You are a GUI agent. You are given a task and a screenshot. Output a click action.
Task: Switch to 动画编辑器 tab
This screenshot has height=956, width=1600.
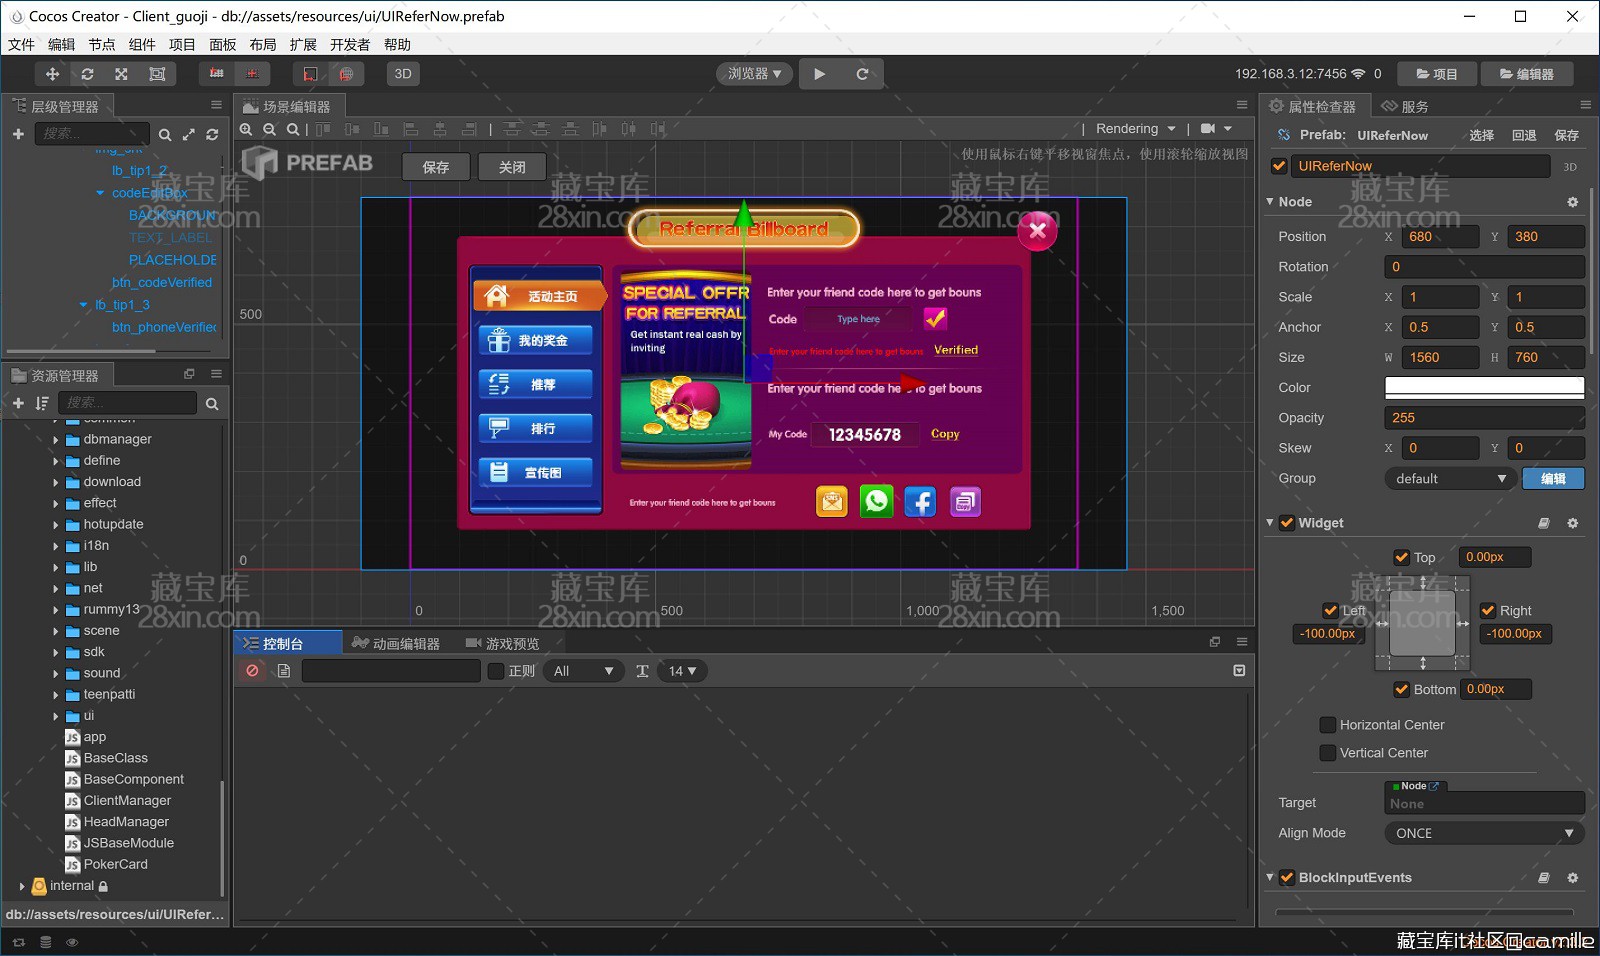(x=396, y=644)
